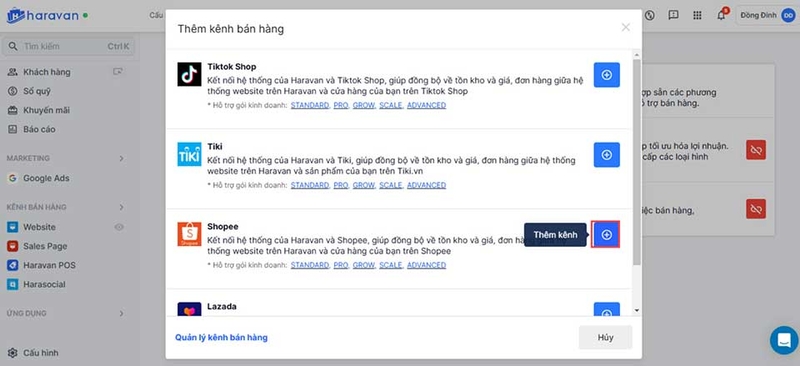Click the Tìm kiếm search field
The image size is (800, 366).
[x=69, y=46]
